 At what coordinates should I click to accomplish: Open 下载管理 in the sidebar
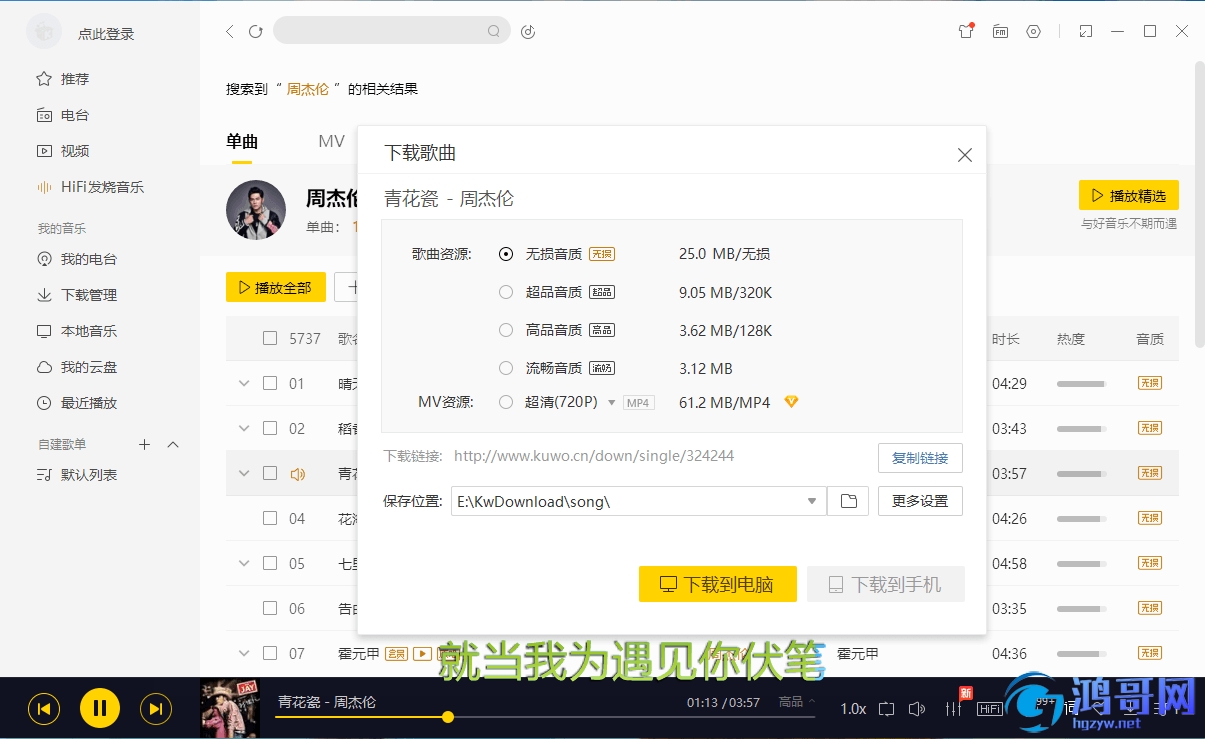point(77,295)
